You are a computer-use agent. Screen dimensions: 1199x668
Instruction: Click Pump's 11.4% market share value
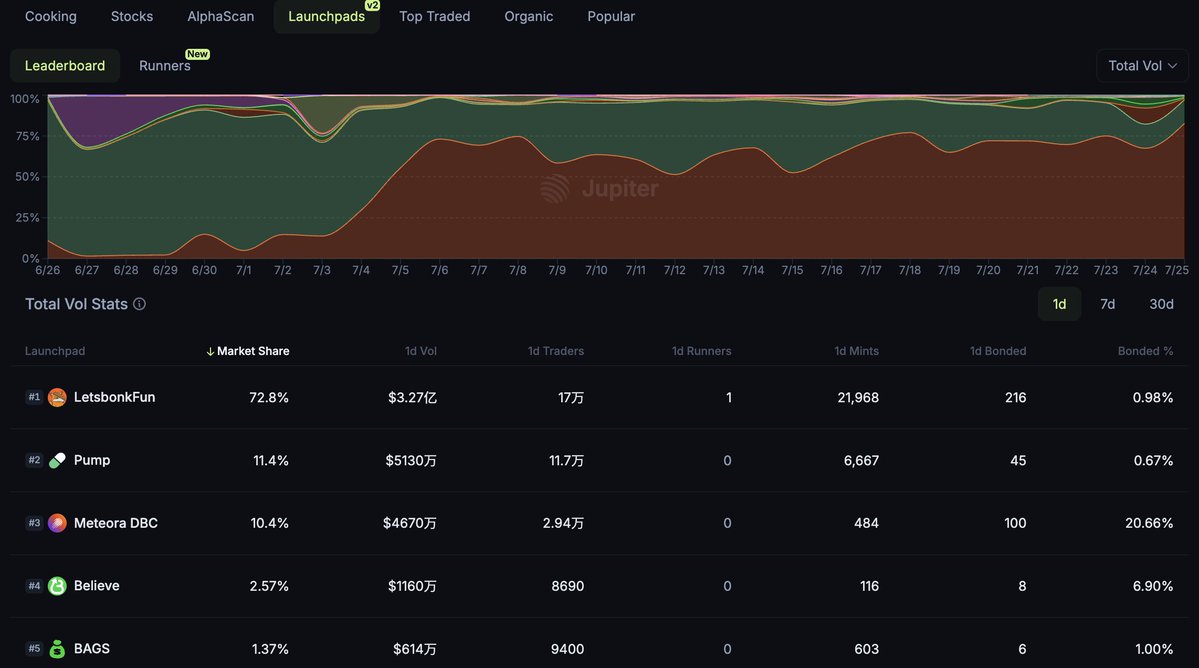[x=271, y=460]
